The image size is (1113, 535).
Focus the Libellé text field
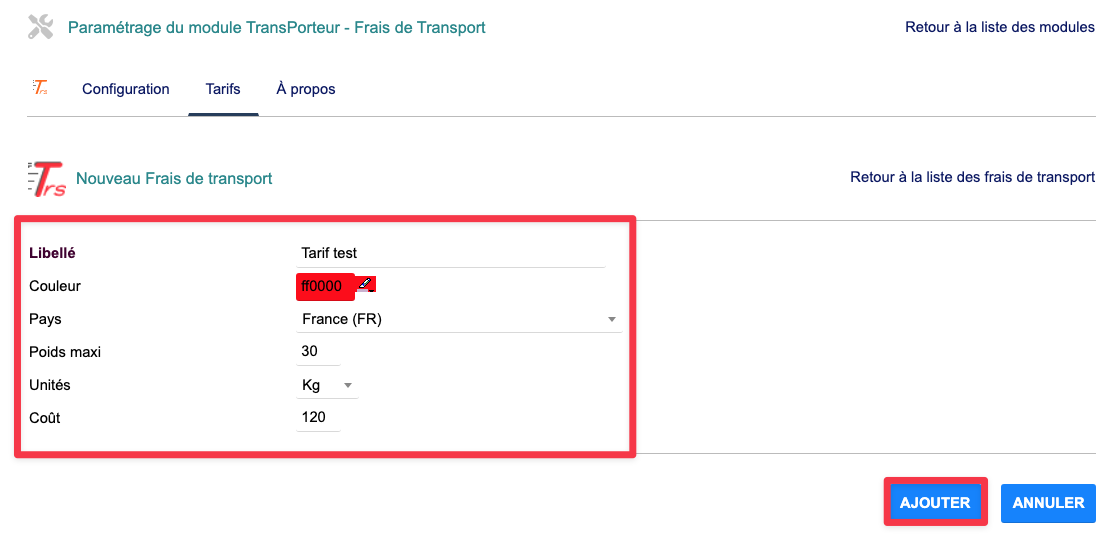[452, 254]
